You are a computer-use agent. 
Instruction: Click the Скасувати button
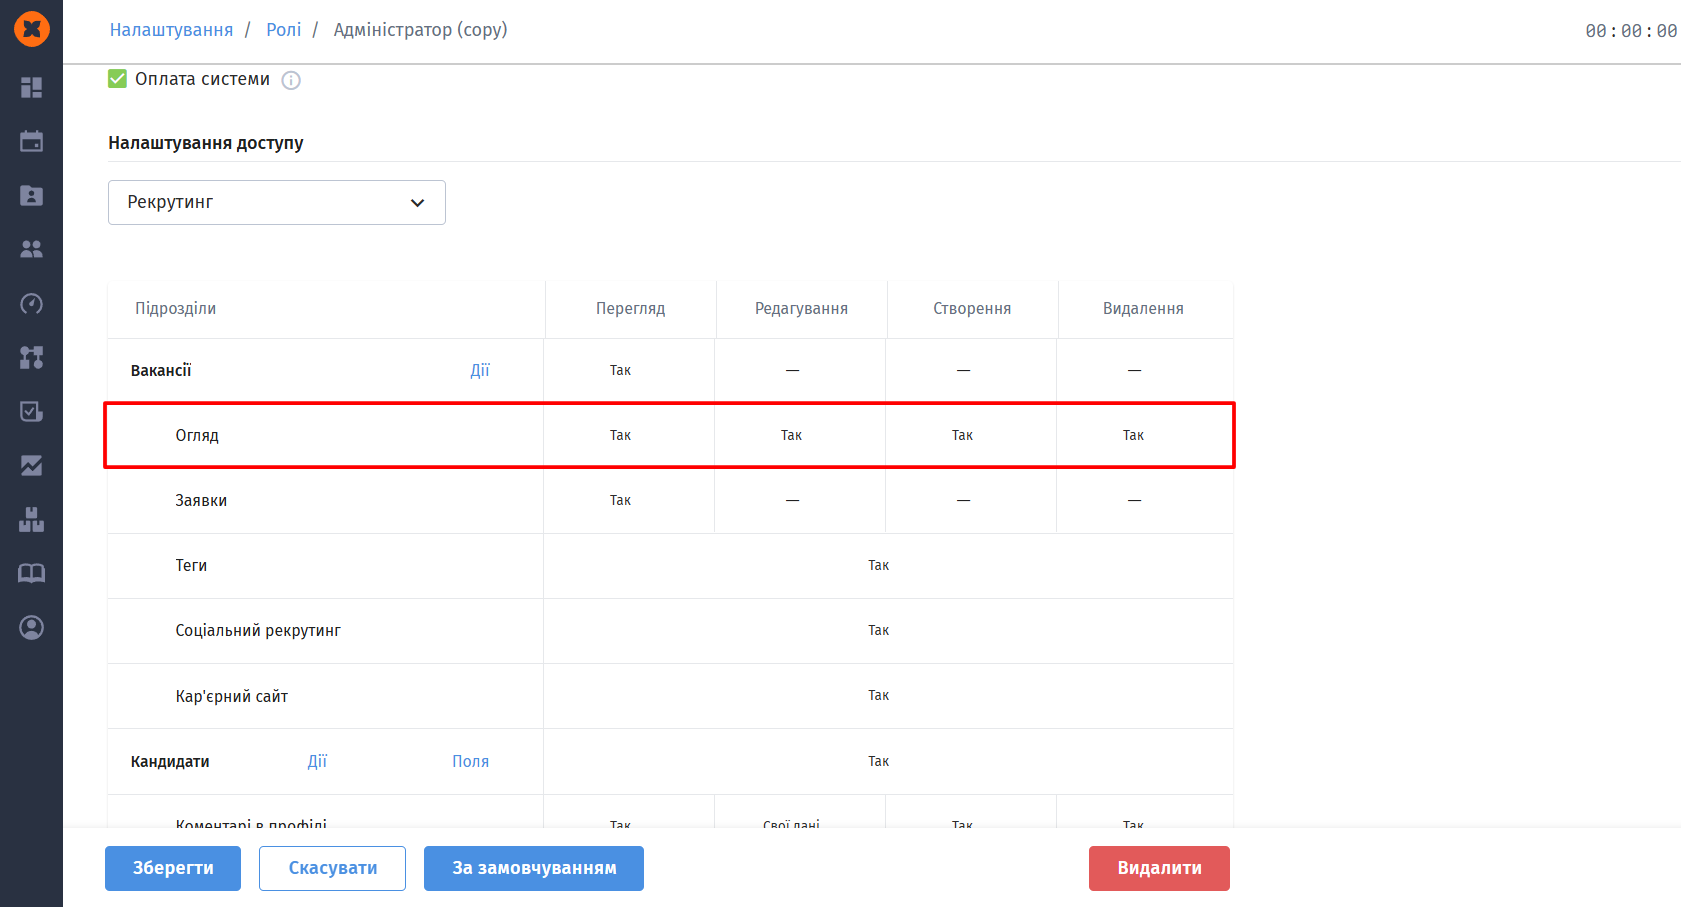coord(333,868)
